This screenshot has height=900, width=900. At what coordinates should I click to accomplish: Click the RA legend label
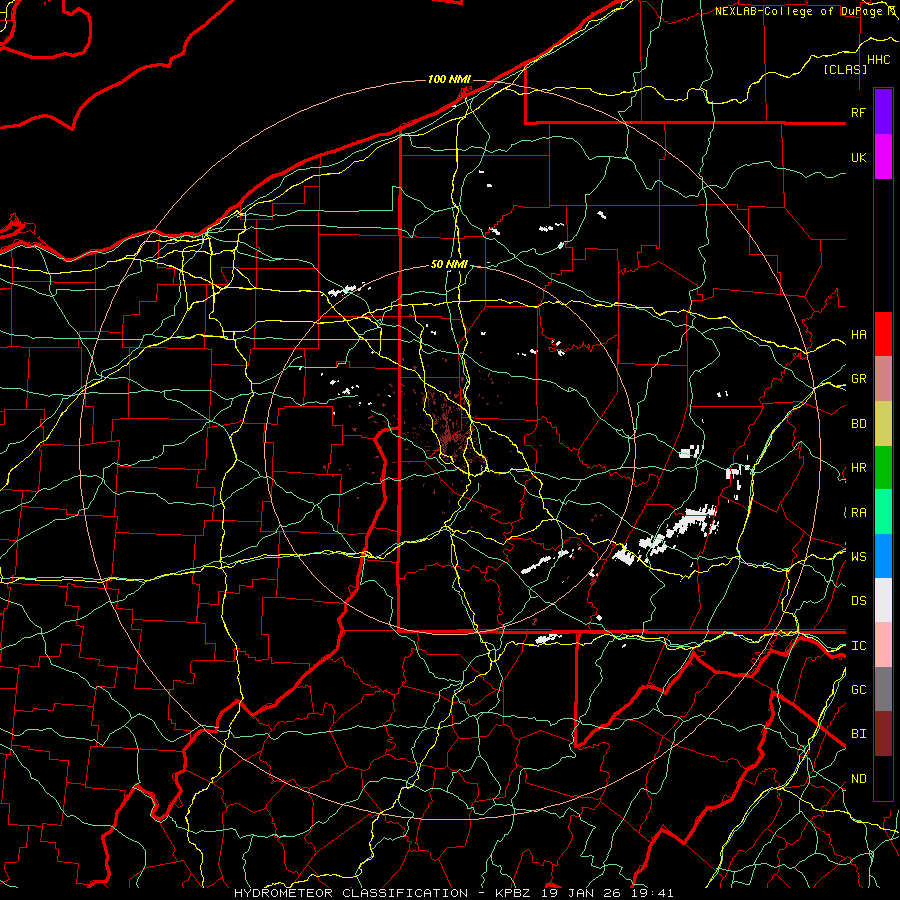[858, 513]
